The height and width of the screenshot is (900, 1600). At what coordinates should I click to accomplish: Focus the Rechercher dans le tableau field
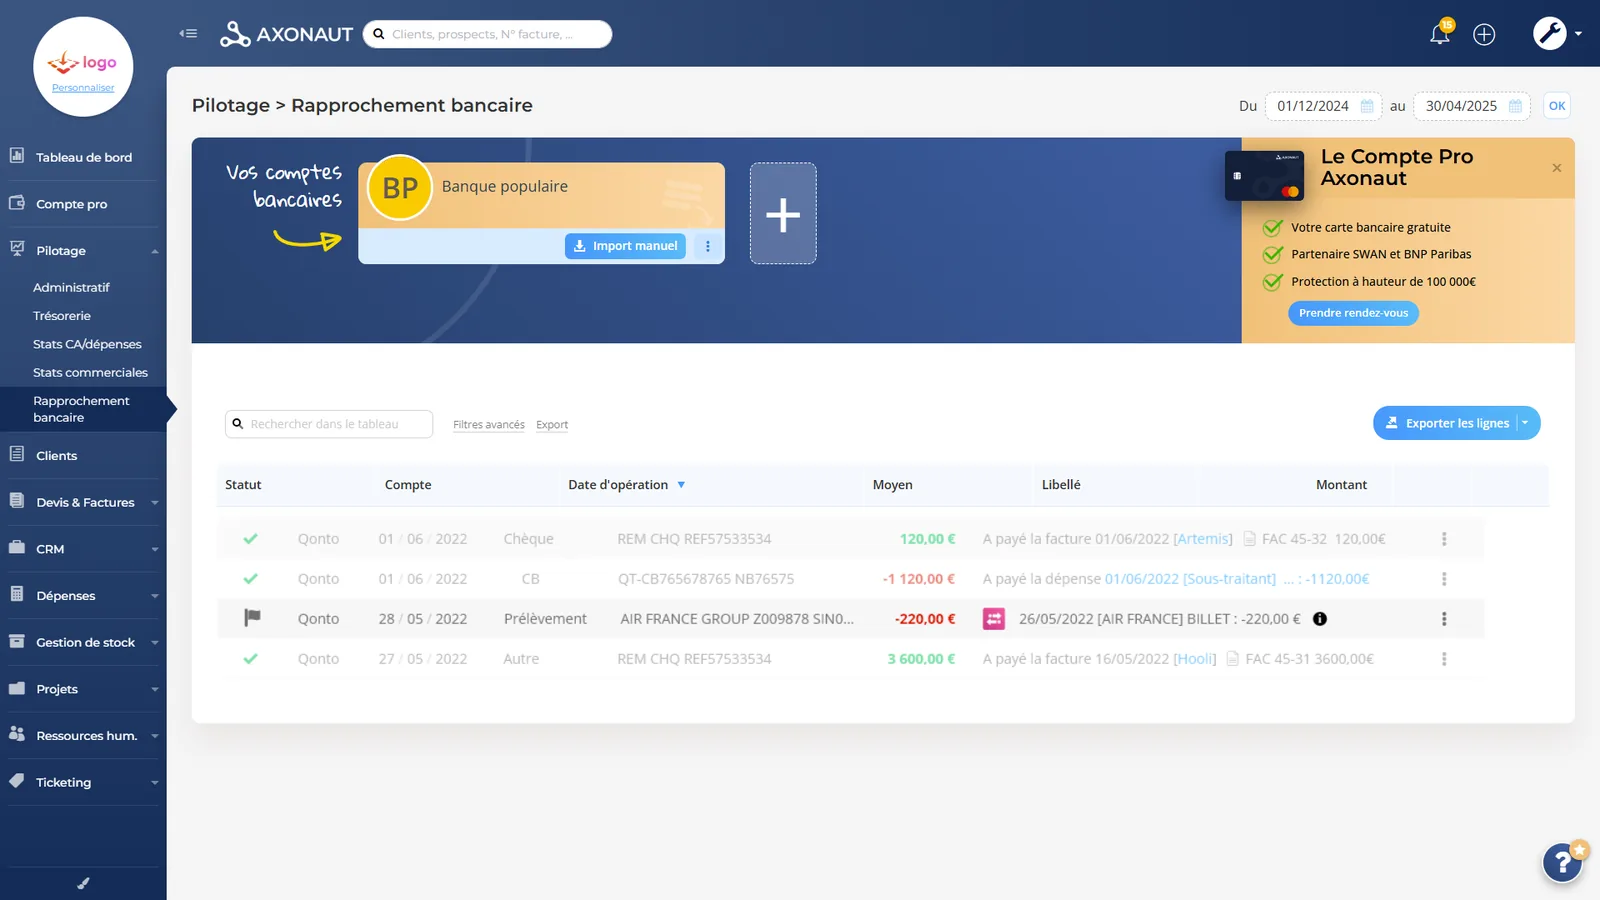click(329, 424)
